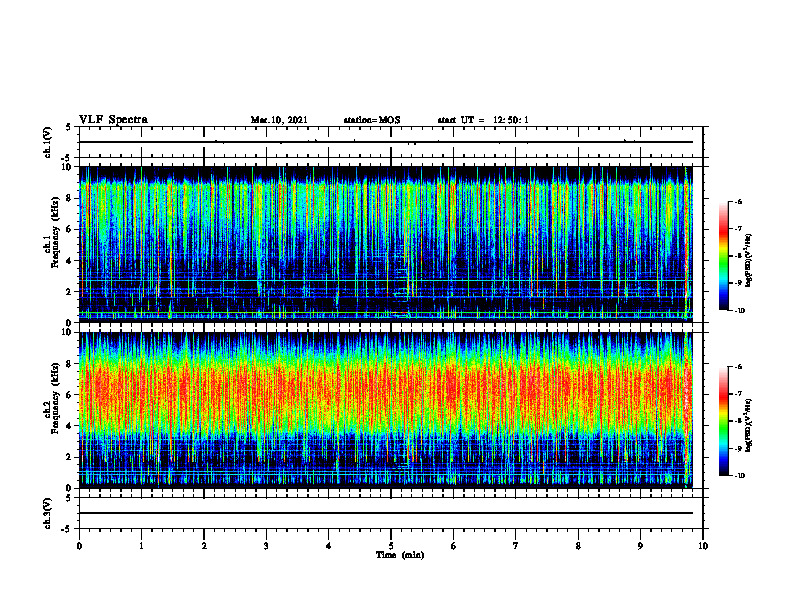This screenshot has height=612, width=792.
Task: Click the "ch.3(V)" waveform axis label
Action: point(48,513)
